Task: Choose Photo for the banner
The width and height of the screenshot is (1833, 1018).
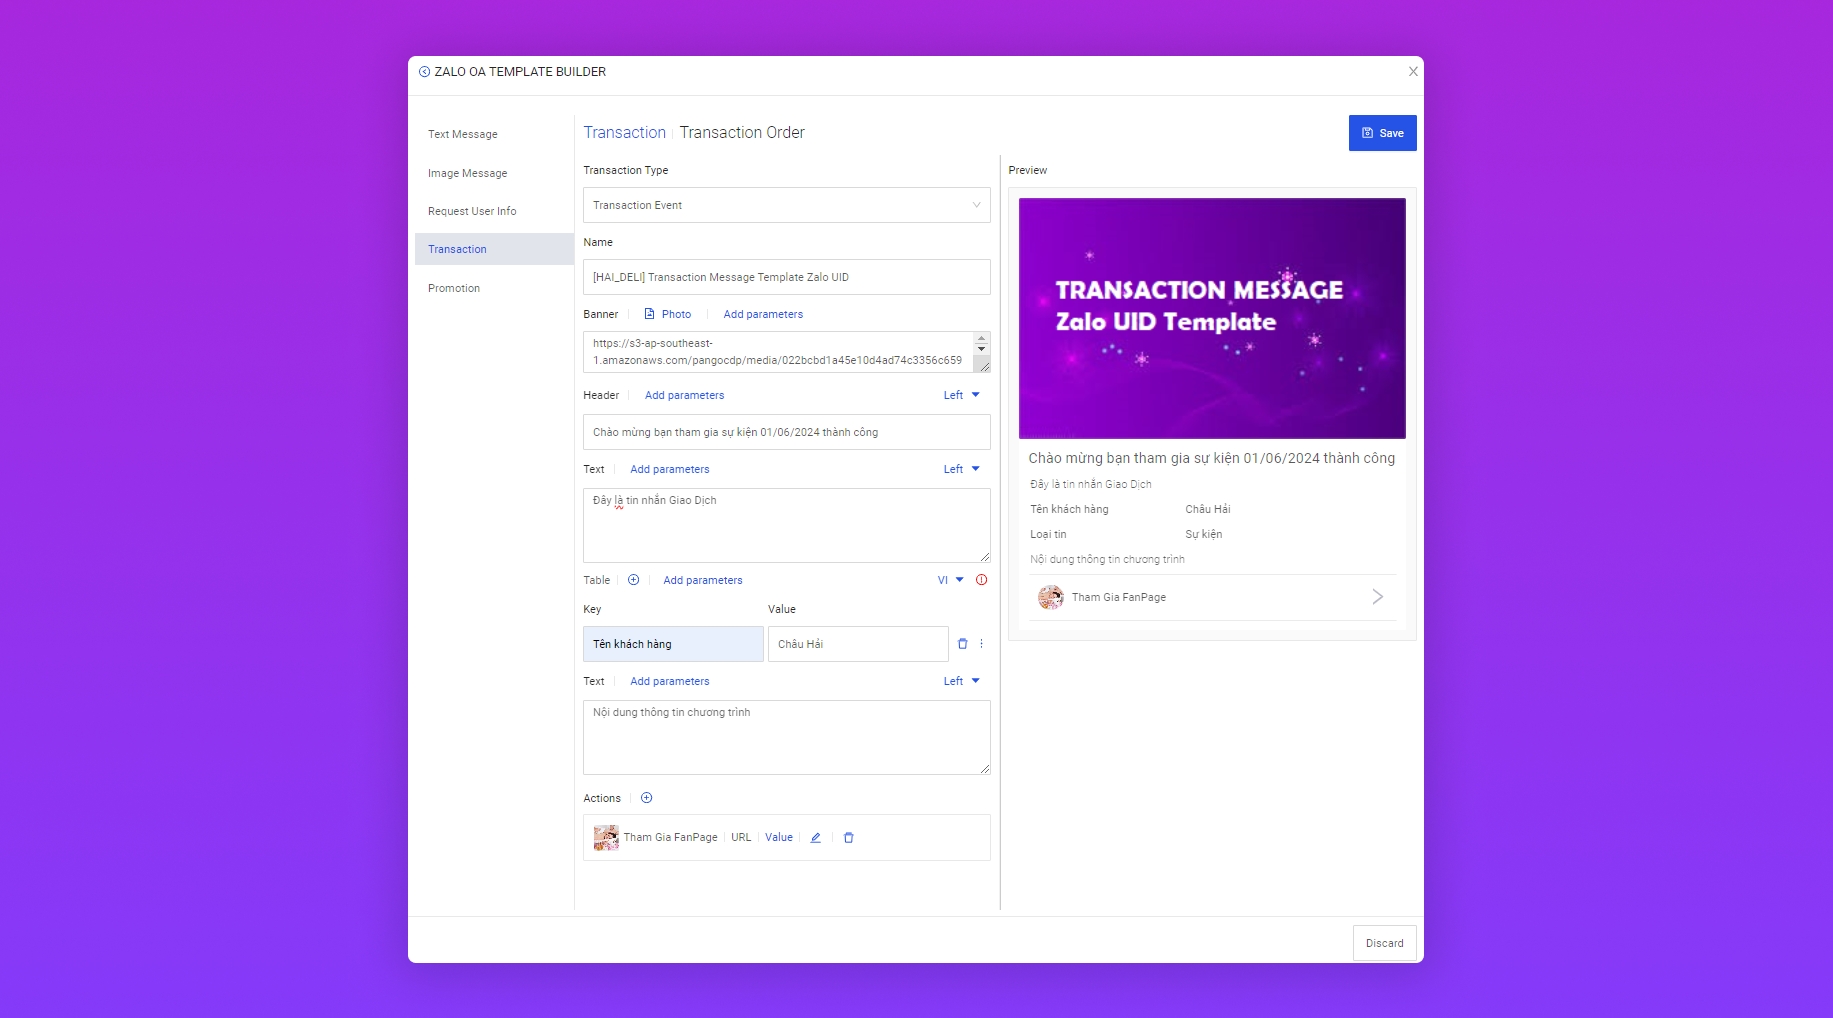Action: point(668,314)
